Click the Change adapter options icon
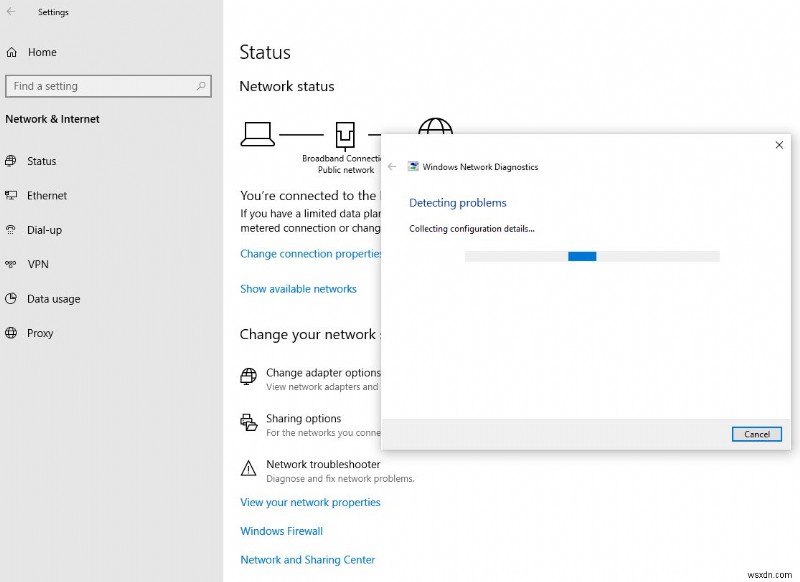 pyautogui.click(x=248, y=377)
